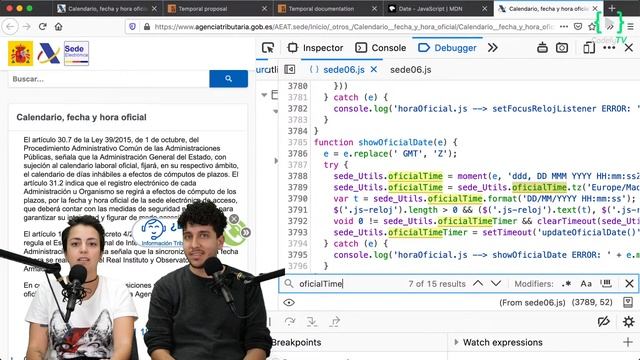Click the blue search magnifier button
640x360 pixels.
[229, 79]
